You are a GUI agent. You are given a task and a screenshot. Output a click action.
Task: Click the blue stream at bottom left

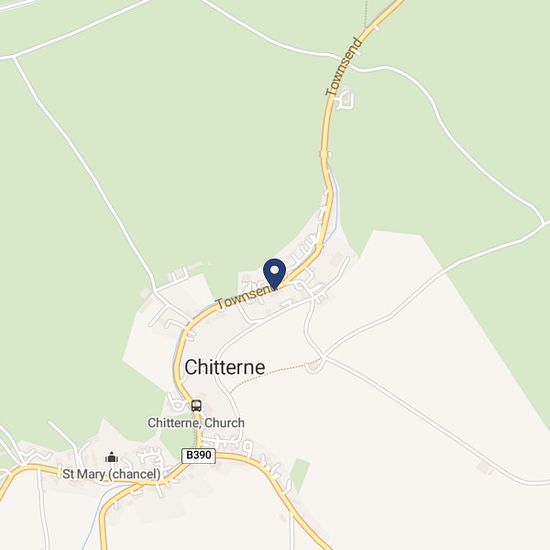pyautogui.click(x=93, y=519)
